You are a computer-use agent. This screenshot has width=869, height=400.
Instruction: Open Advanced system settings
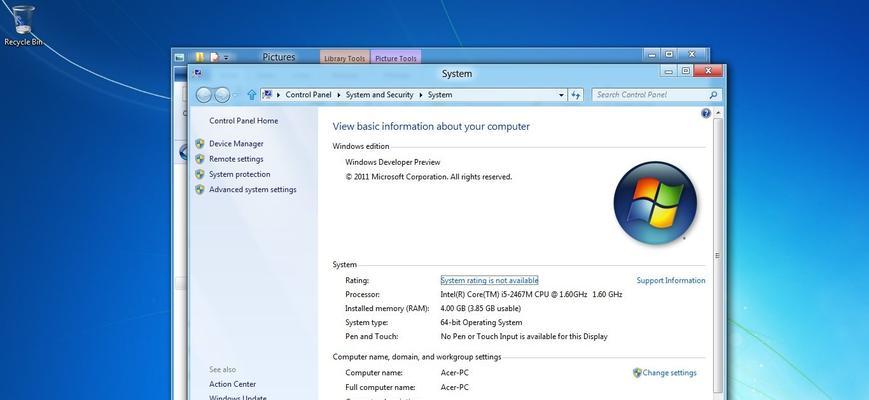[253, 189]
